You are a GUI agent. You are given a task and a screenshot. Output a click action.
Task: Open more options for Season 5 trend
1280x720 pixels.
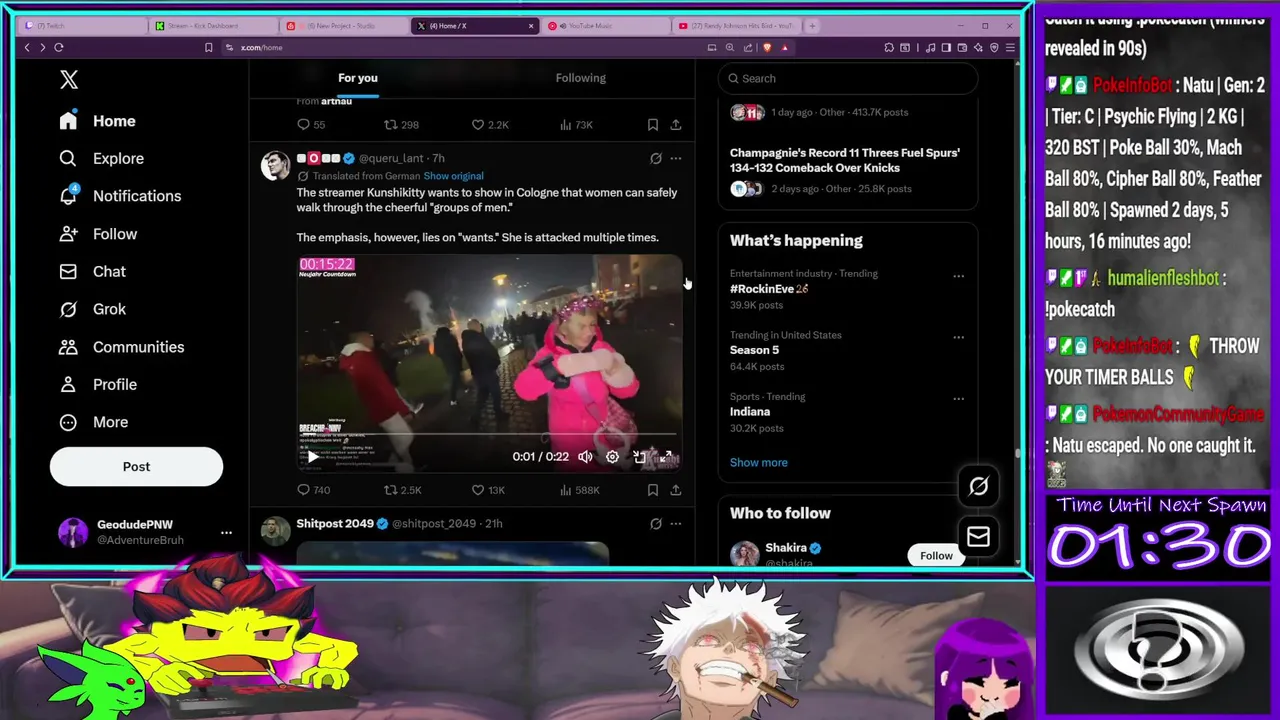point(958,338)
